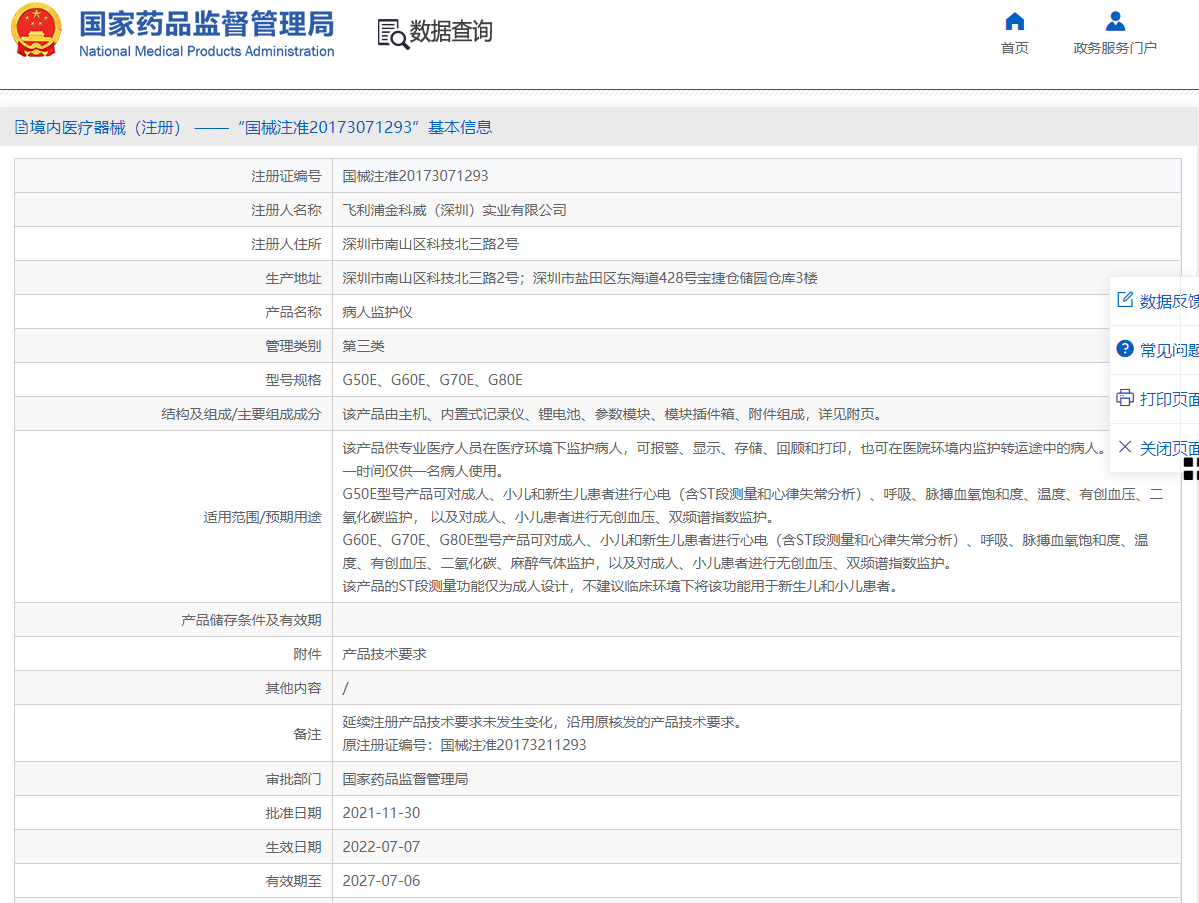Click the 打印页面 printer icon
This screenshot has width=1199, height=903.
click(1125, 398)
